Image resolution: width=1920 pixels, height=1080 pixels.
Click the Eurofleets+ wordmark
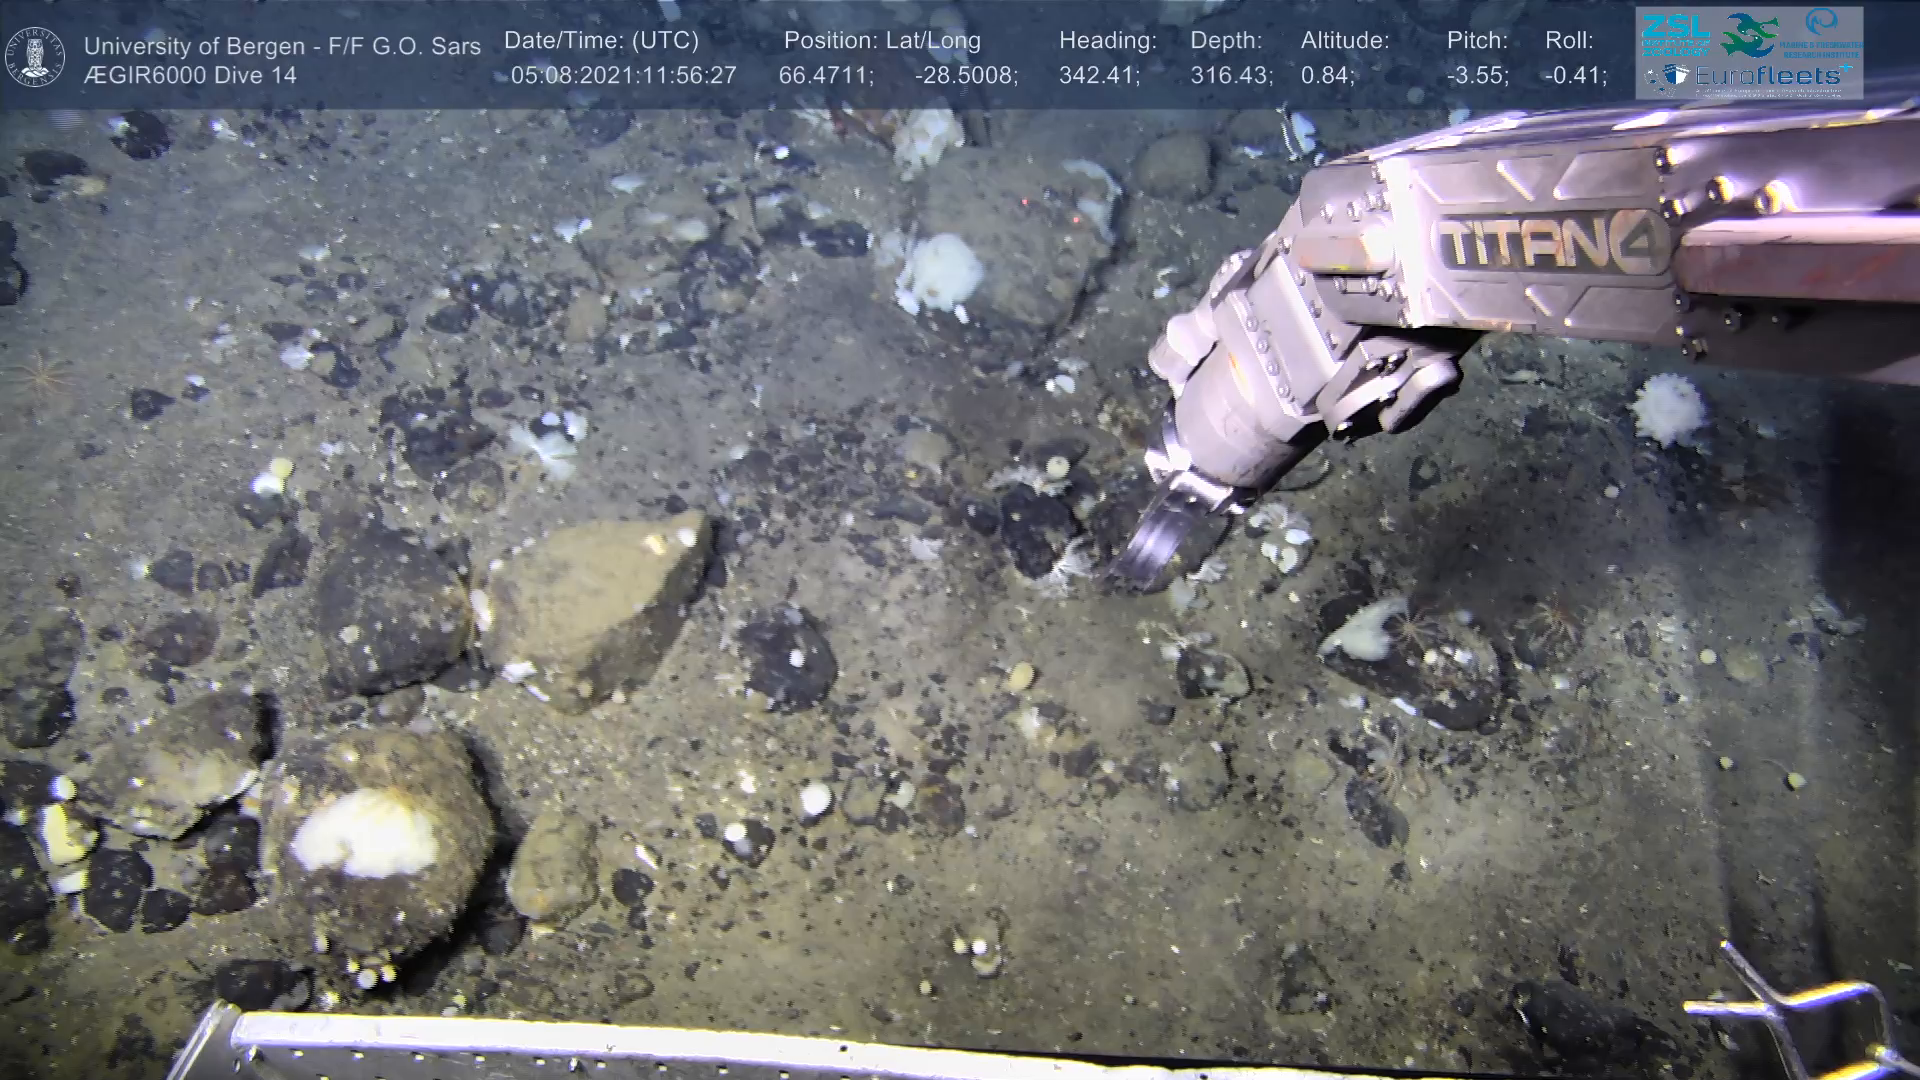point(1769,75)
